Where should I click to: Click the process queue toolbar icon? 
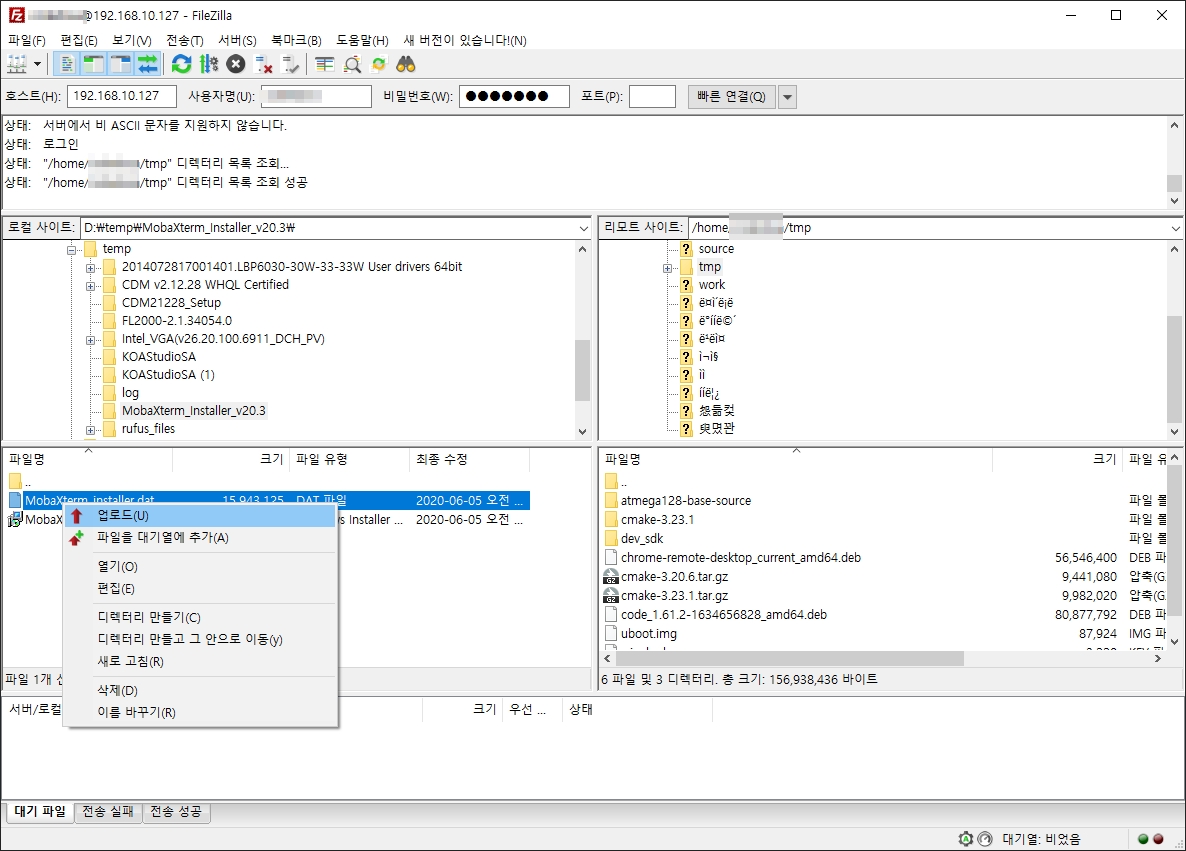(x=209, y=64)
